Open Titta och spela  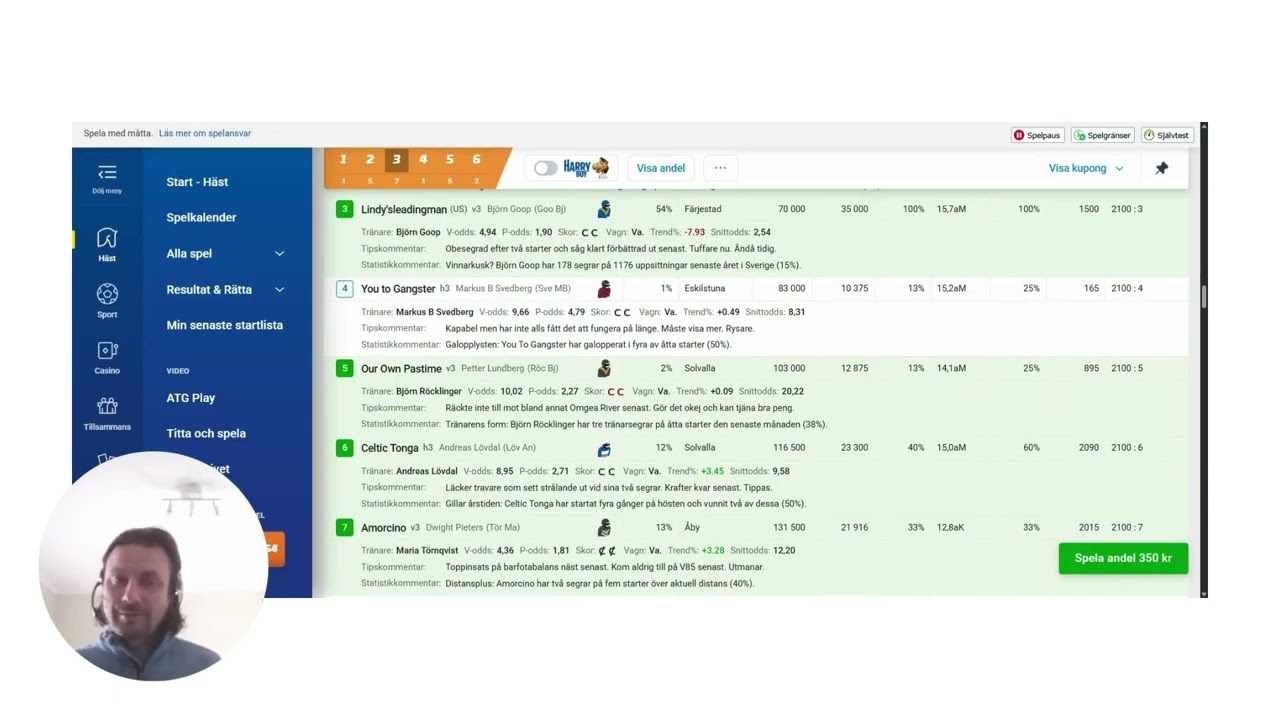pos(206,434)
